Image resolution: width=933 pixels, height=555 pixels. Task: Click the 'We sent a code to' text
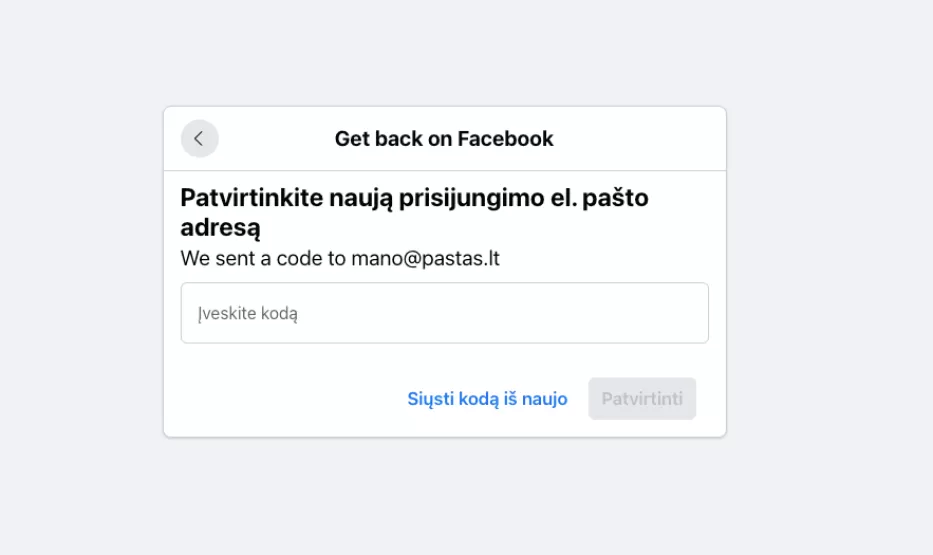coord(264,259)
